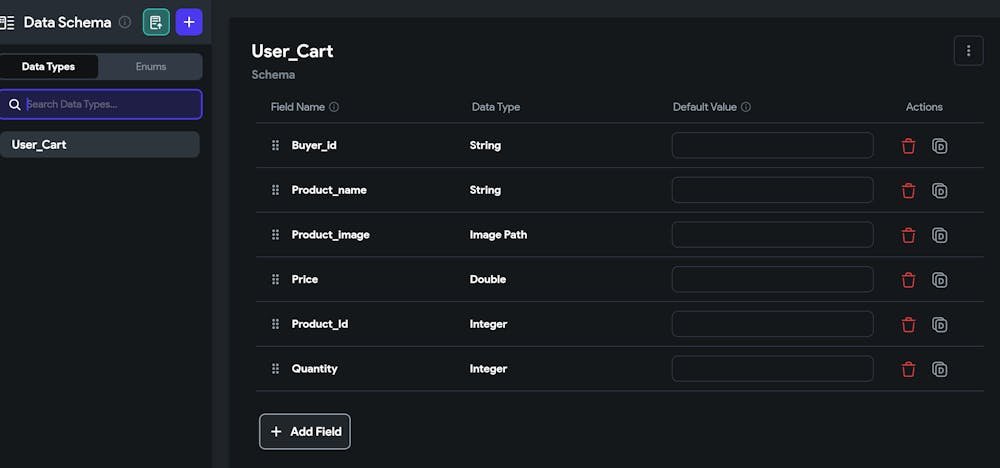Click the Price default value input
Image resolution: width=1000 pixels, height=468 pixels.
(x=772, y=279)
